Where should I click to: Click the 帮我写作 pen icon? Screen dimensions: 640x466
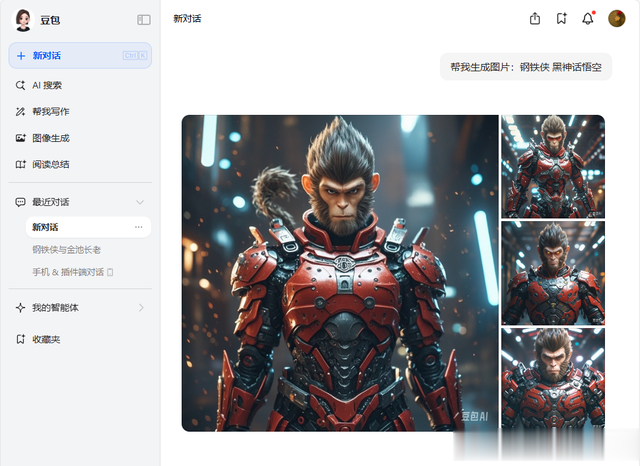(20, 111)
